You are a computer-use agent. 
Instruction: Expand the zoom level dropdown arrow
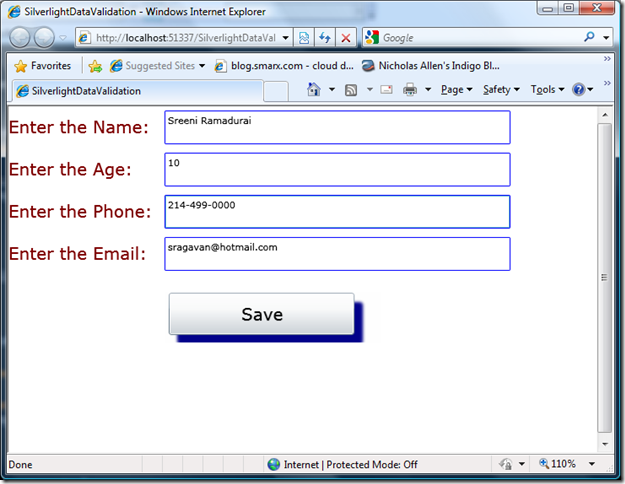pos(592,464)
